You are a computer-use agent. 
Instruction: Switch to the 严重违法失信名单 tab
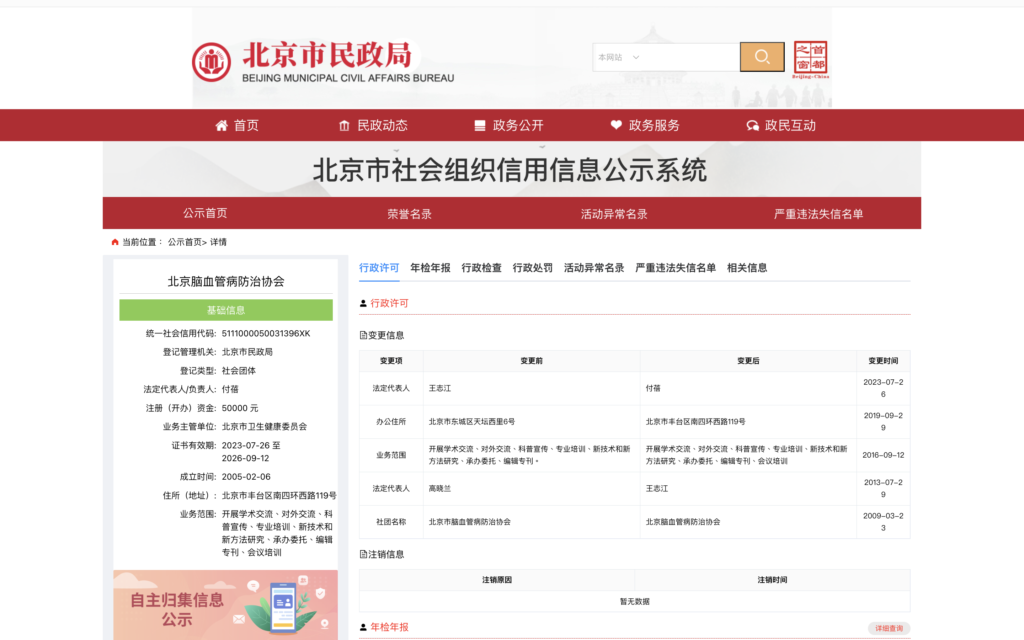click(675, 268)
